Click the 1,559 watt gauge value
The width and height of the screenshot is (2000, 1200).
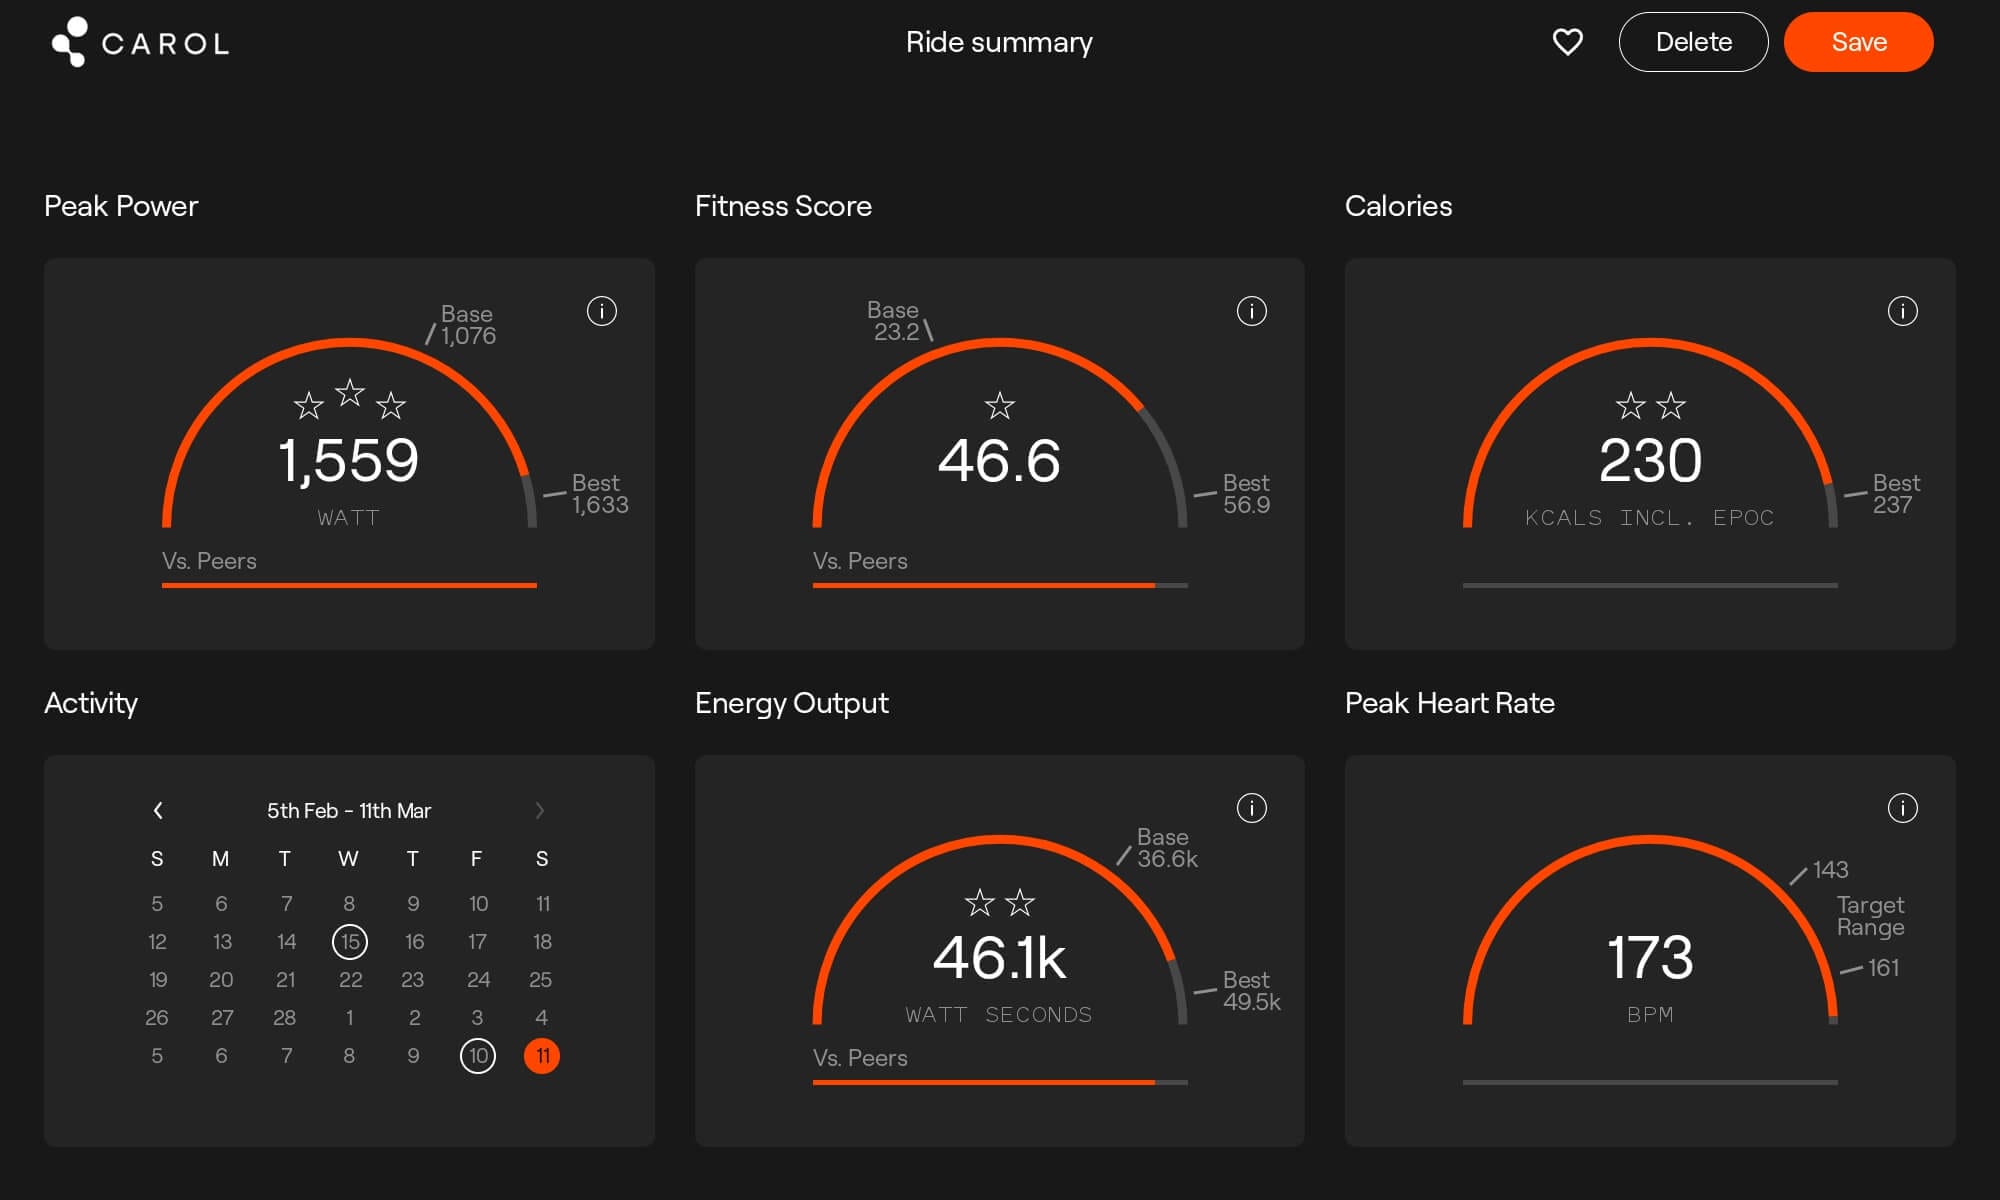pyautogui.click(x=349, y=461)
